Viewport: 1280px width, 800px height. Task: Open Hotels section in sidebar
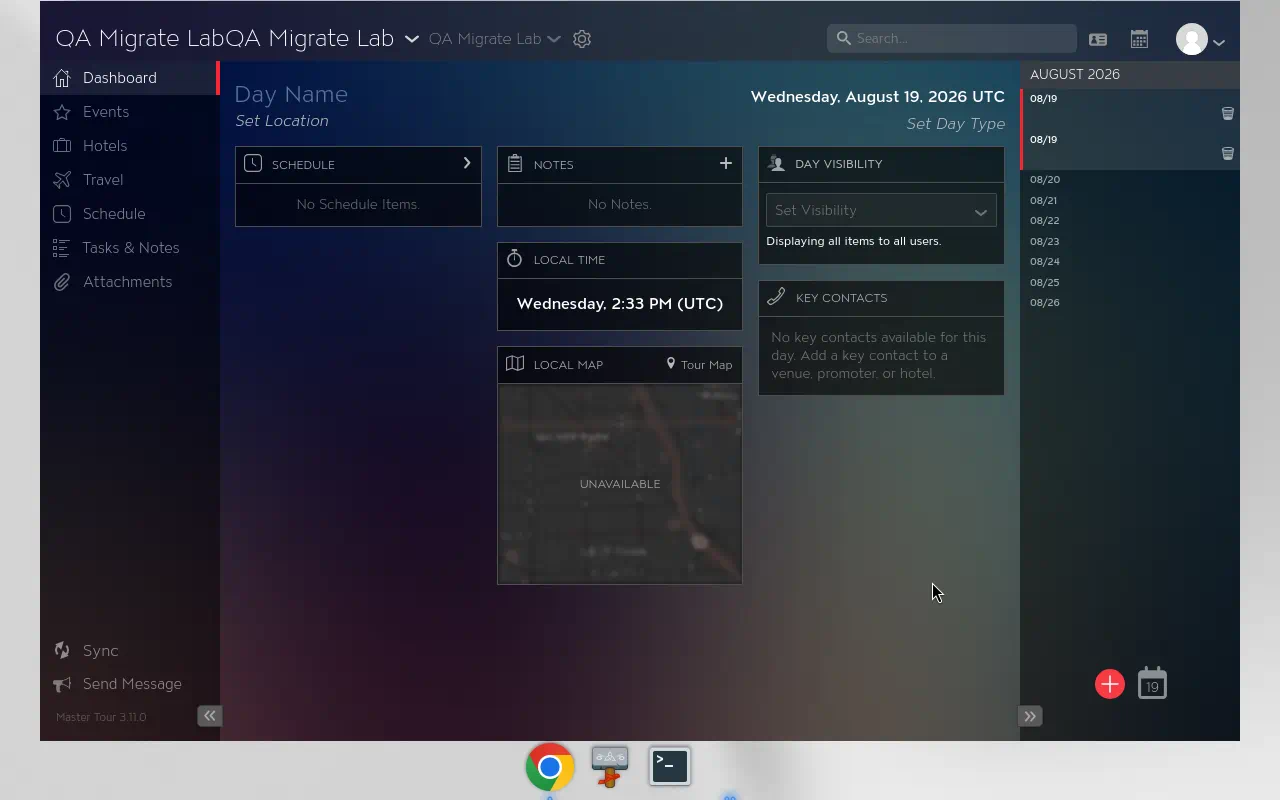click(x=128, y=146)
